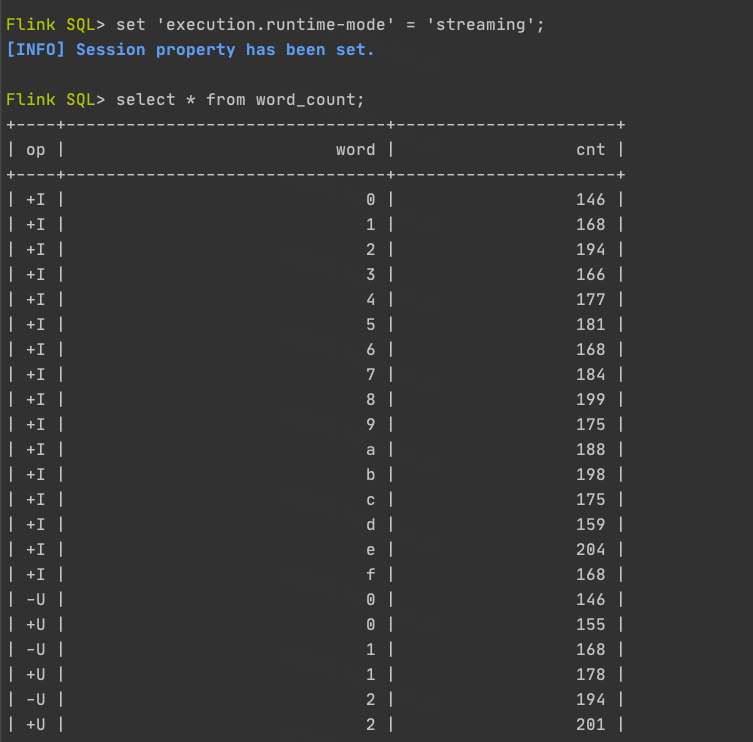The height and width of the screenshot is (742, 753).
Task: Select cnt value 199
Action: 590,399
